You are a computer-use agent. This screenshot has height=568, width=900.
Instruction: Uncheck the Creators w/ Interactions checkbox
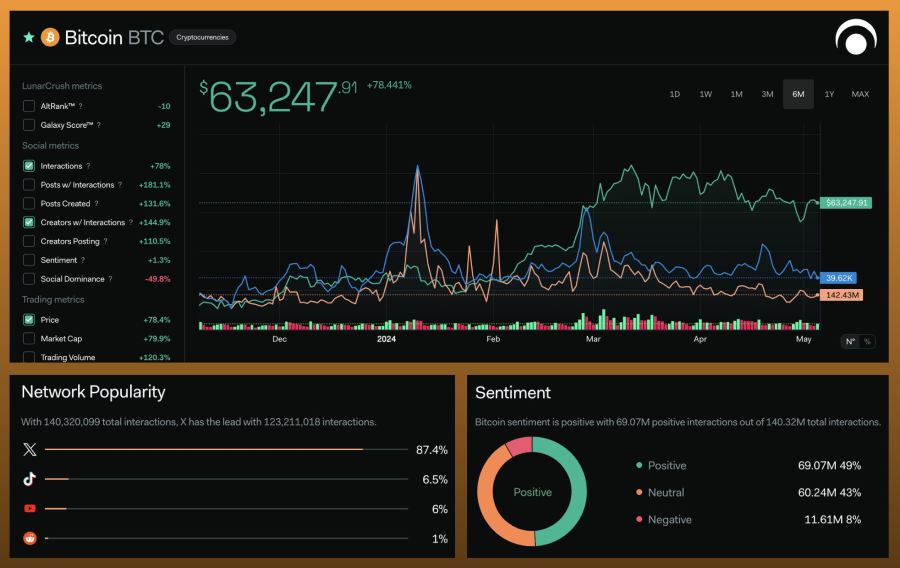[x=29, y=223]
